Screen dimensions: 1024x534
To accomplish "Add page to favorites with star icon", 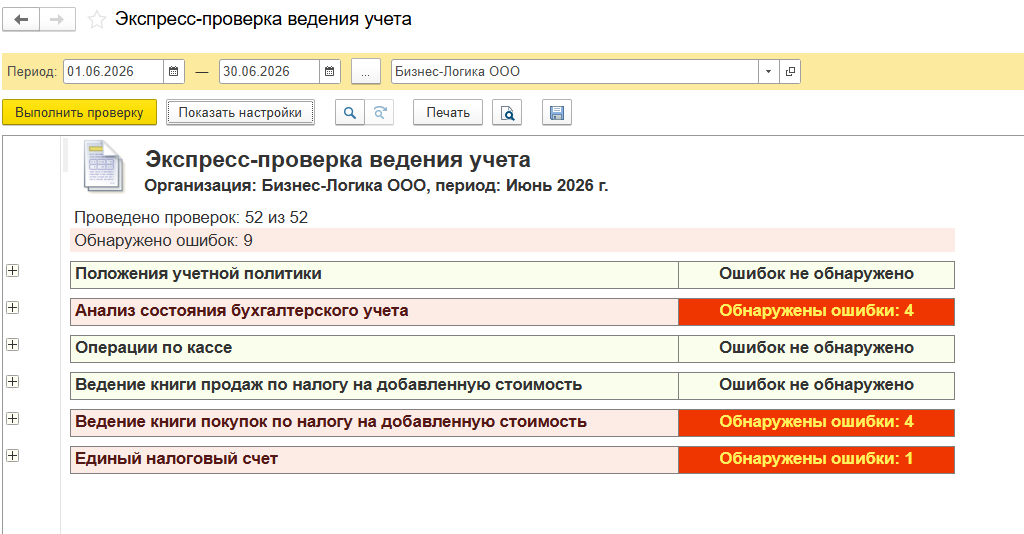I will pos(97,20).
